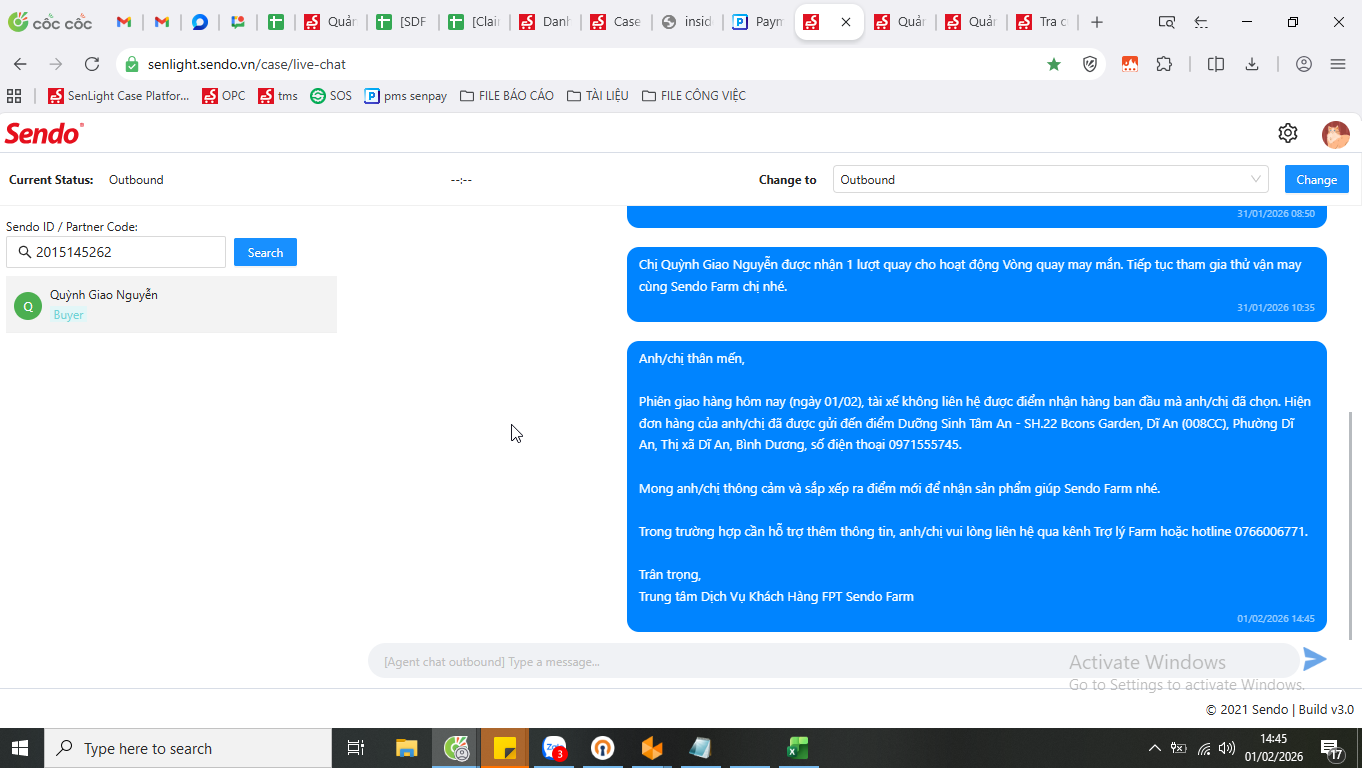Open the SOS bookmark
The width and height of the screenshot is (1362, 768).
point(331,96)
